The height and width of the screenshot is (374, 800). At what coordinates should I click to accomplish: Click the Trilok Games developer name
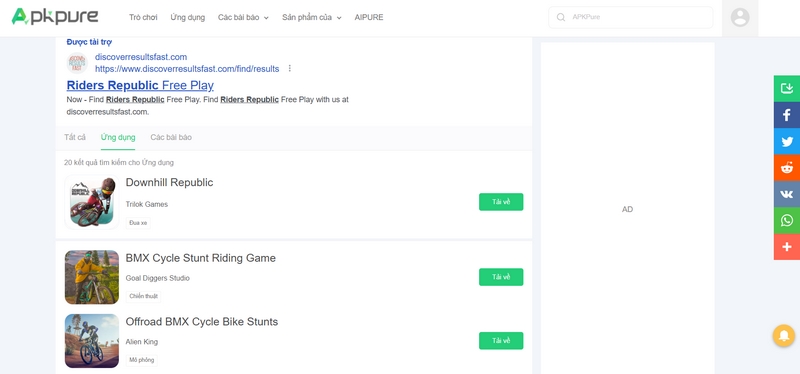pos(147,205)
